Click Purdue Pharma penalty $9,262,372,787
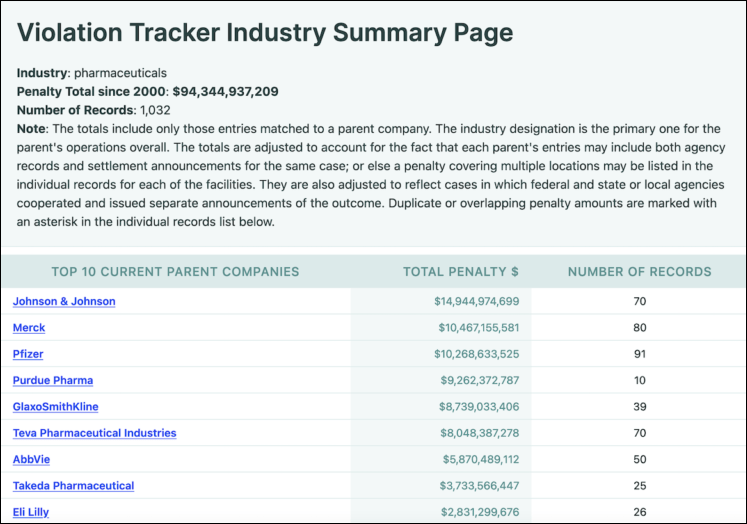Screen dimensions: 747x524 [x=480, y=380]
